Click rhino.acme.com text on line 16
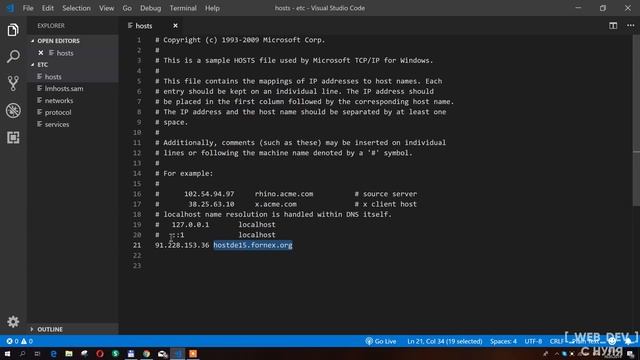Image resolution: width=640 pixels, height=360 pixels. click(284, 194)
